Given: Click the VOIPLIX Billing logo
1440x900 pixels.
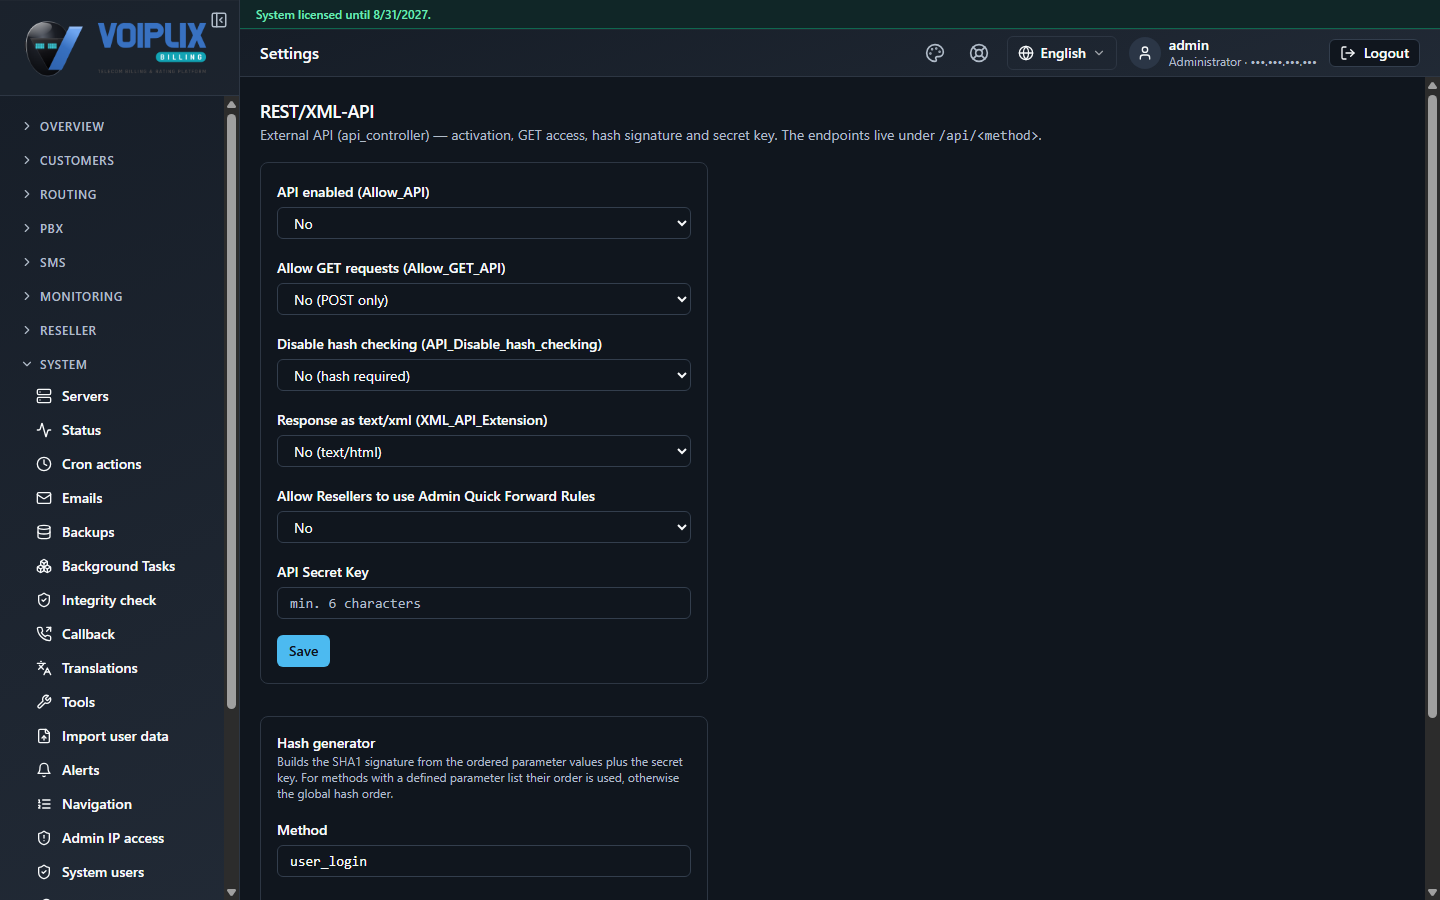Looking at the screenshot, I should point(117,47).
